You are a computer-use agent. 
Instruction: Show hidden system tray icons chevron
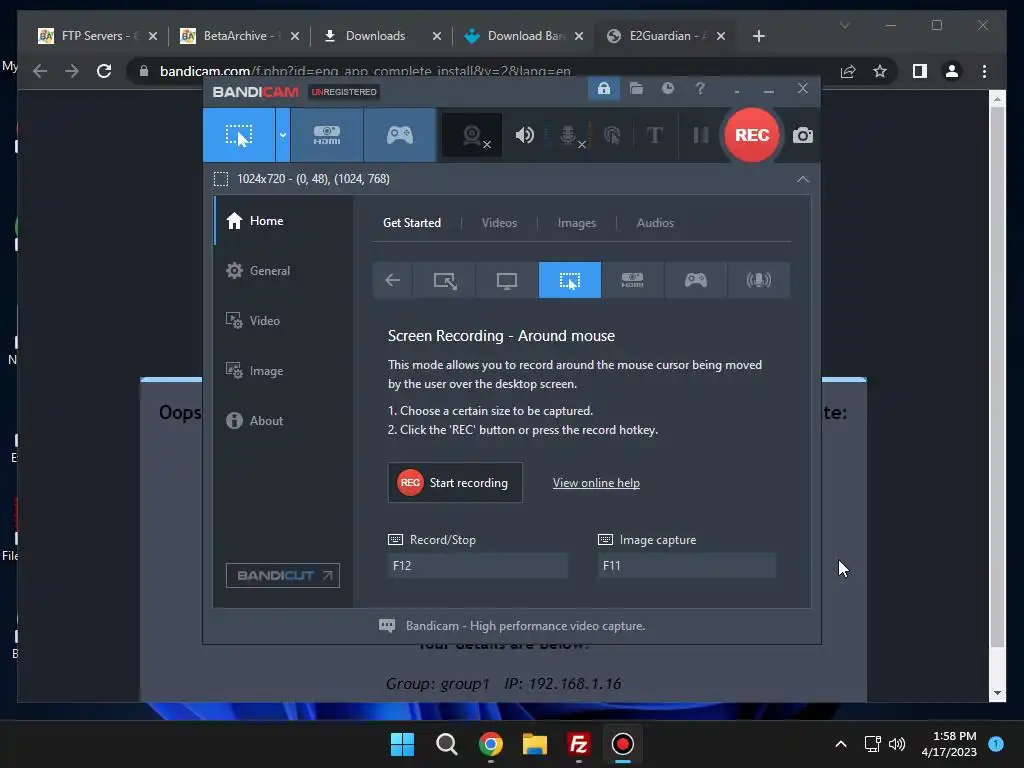841,744
